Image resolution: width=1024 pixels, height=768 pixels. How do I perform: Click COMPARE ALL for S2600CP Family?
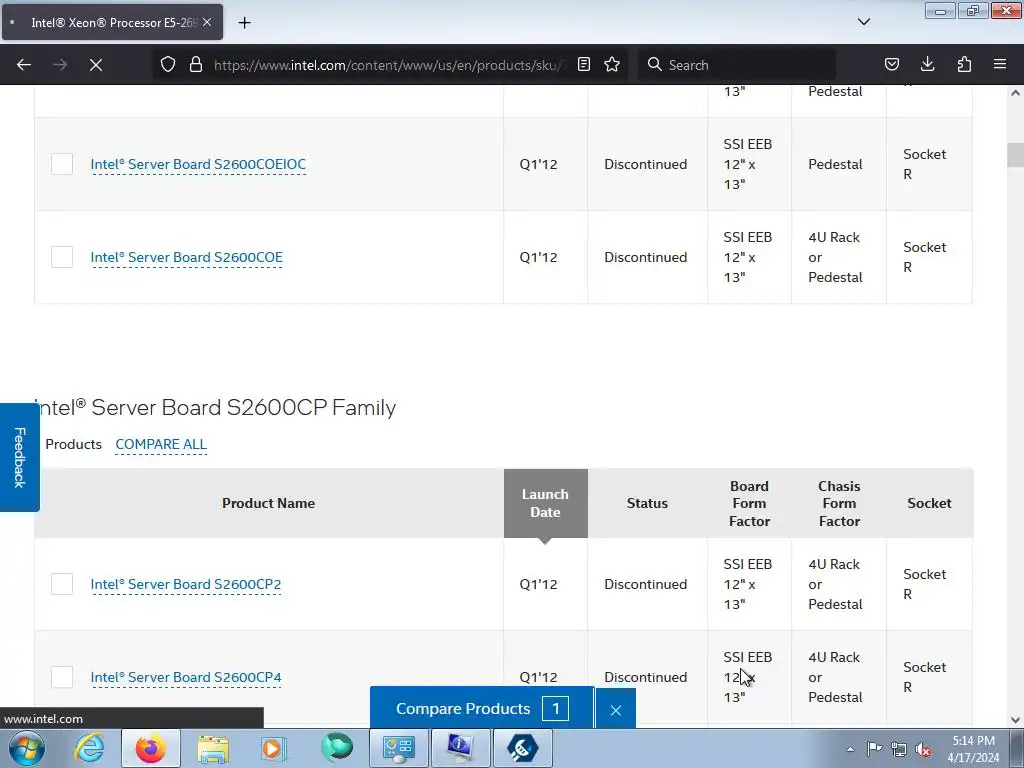[161, 444]
